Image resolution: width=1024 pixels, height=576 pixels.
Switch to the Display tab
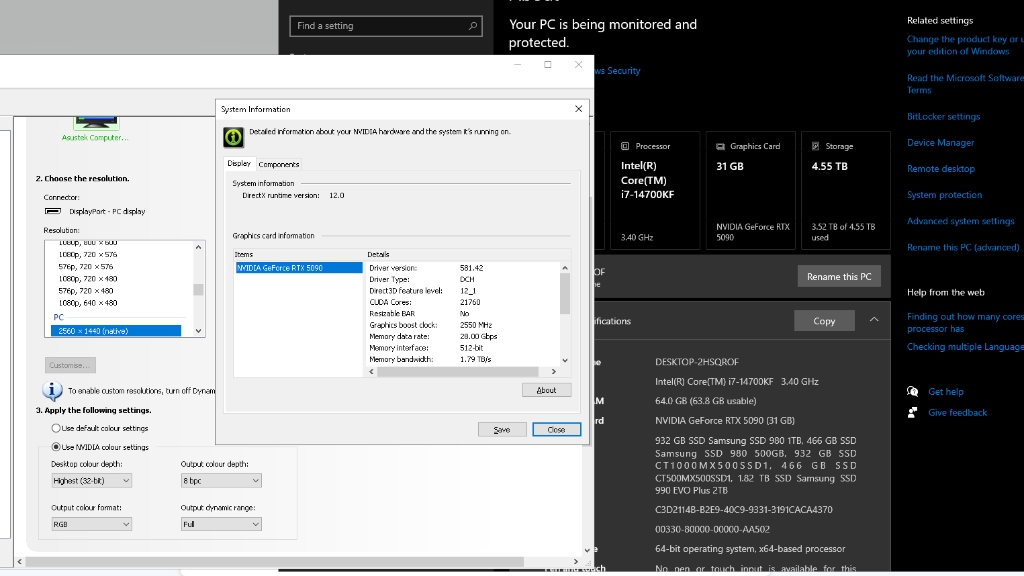click(x=239, y=163)
